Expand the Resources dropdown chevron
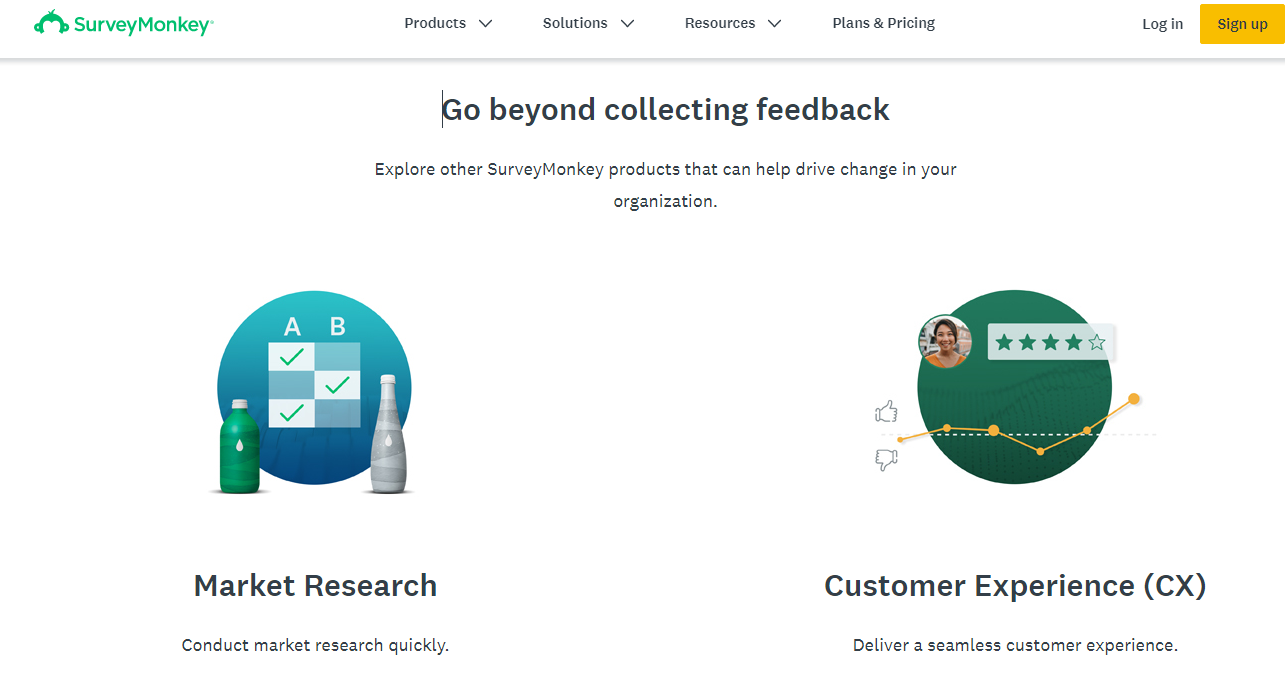1285x681 pixels. click(x=774, y=24)
